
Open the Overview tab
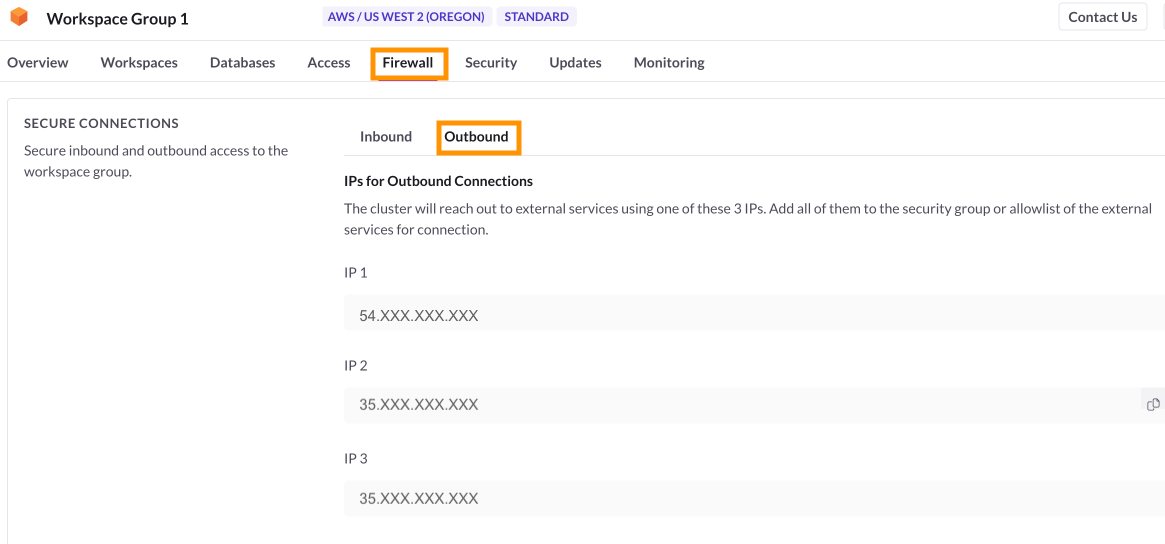click(x=38, y=62)
